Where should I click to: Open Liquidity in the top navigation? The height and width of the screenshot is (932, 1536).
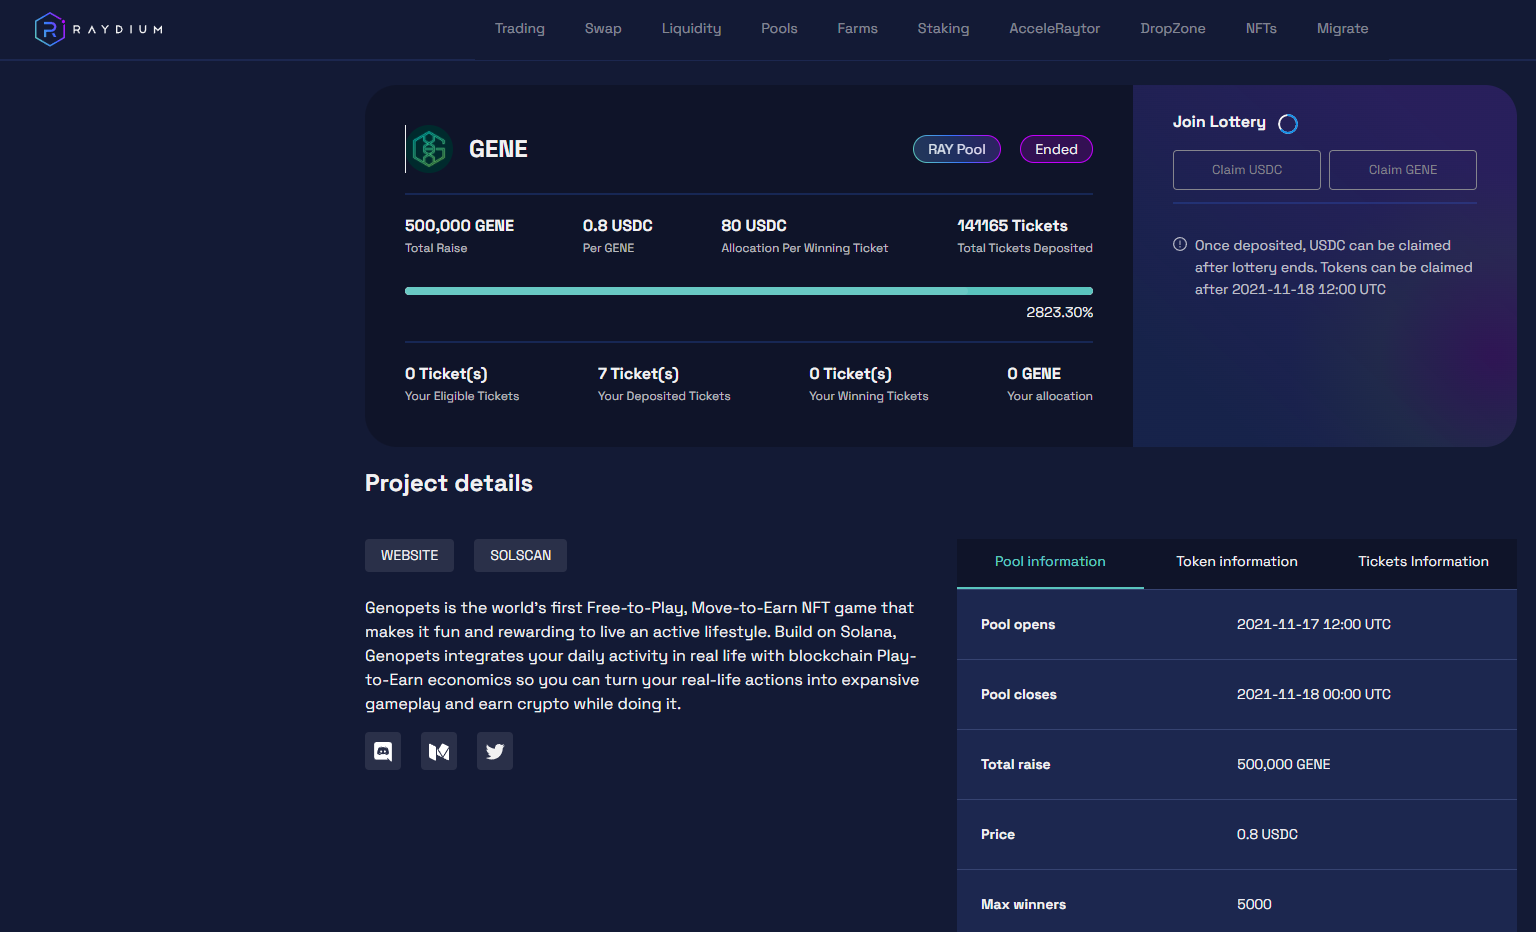(691, 28)
